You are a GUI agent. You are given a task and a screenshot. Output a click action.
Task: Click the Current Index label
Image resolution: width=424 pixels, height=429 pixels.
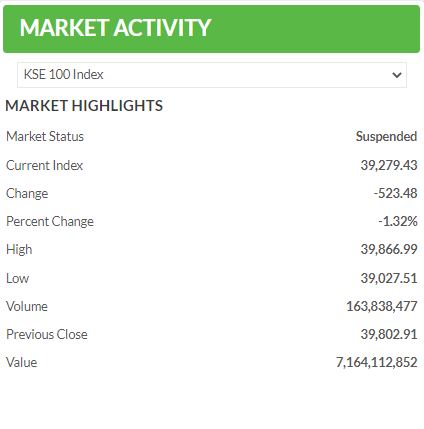pyautogui.click(x=44, y=165)
